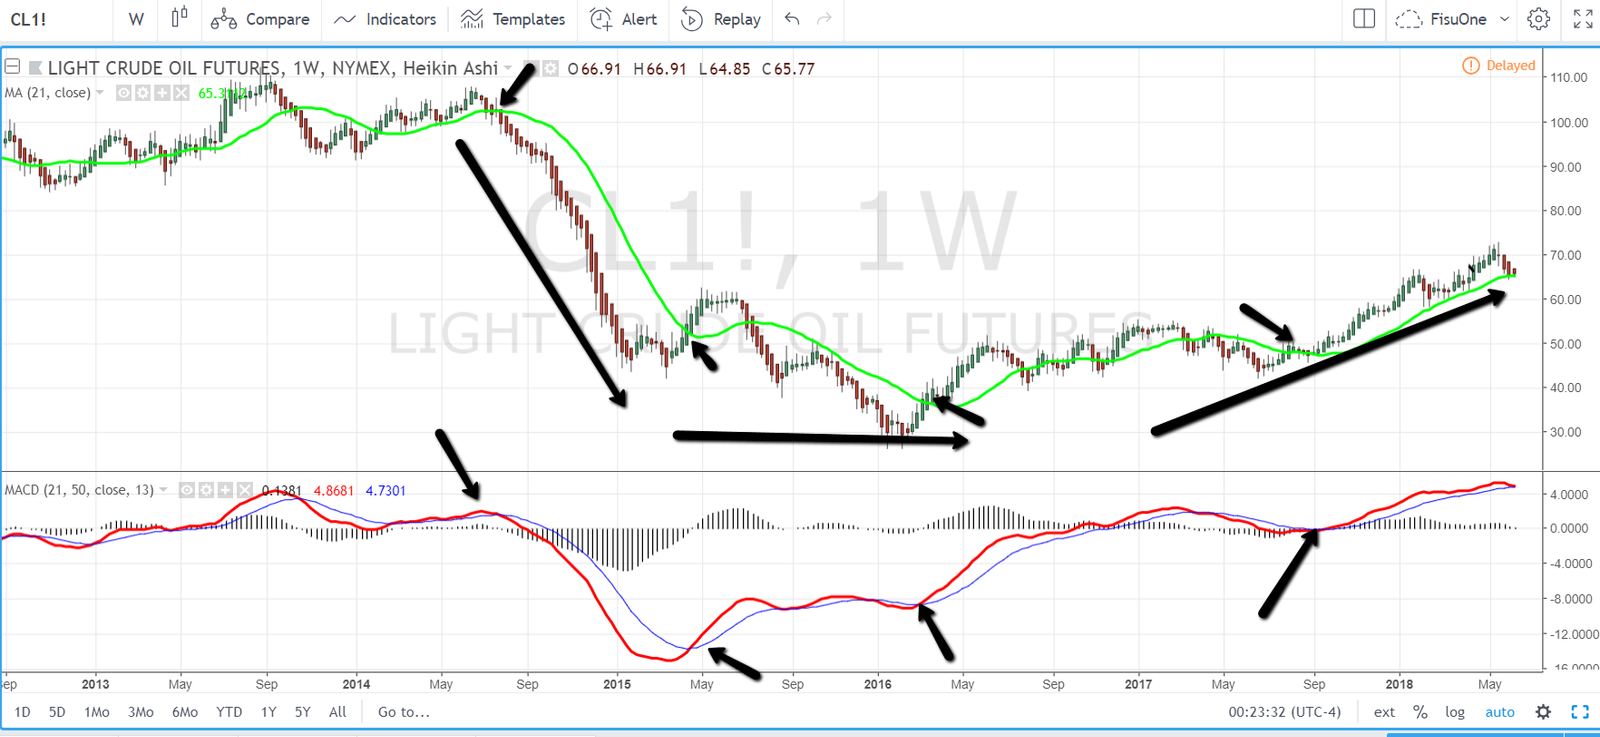Open chart settings gear in top toolbar
1600x737 pixels.
point(1539,19)
